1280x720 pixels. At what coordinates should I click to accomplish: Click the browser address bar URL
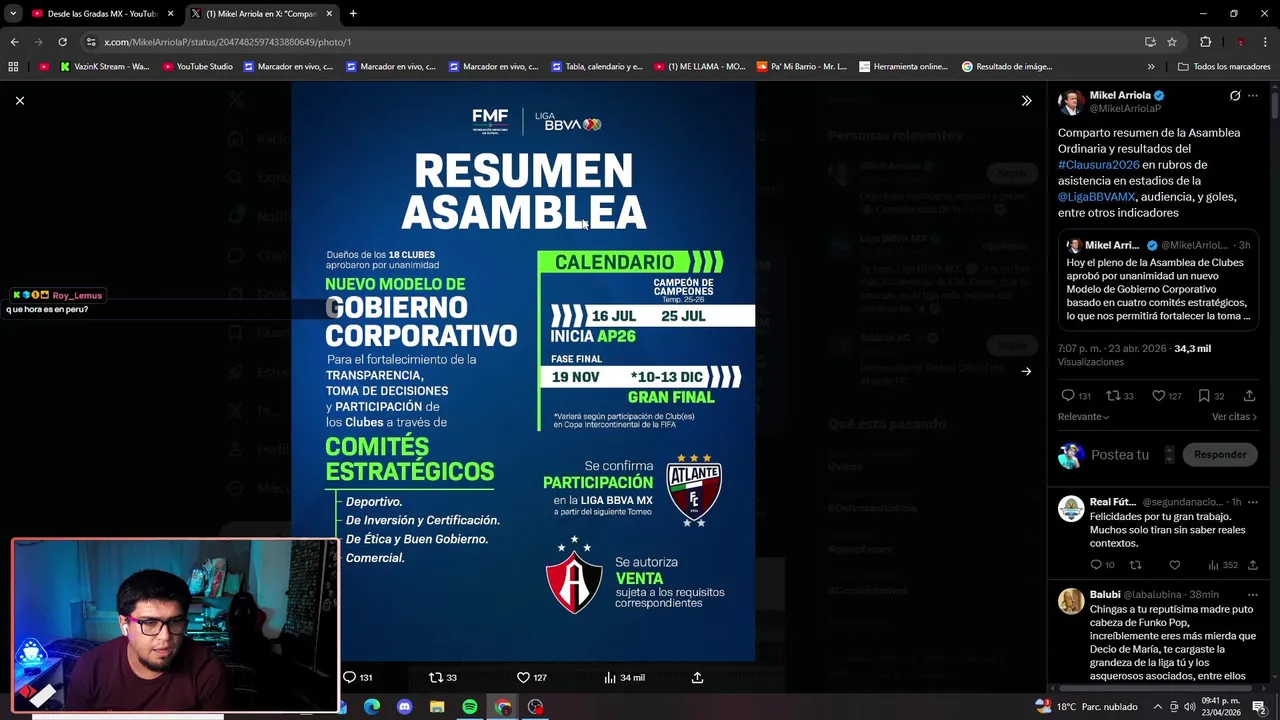[227, 42]
